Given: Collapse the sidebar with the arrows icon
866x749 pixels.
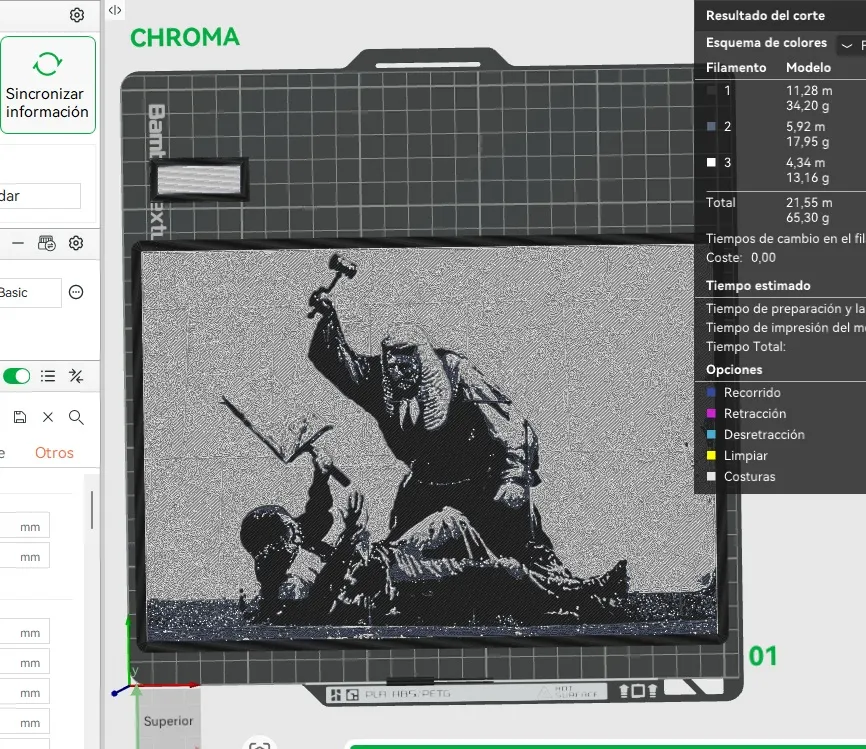Looking at the screenshot, I should (x=115, y=10).
